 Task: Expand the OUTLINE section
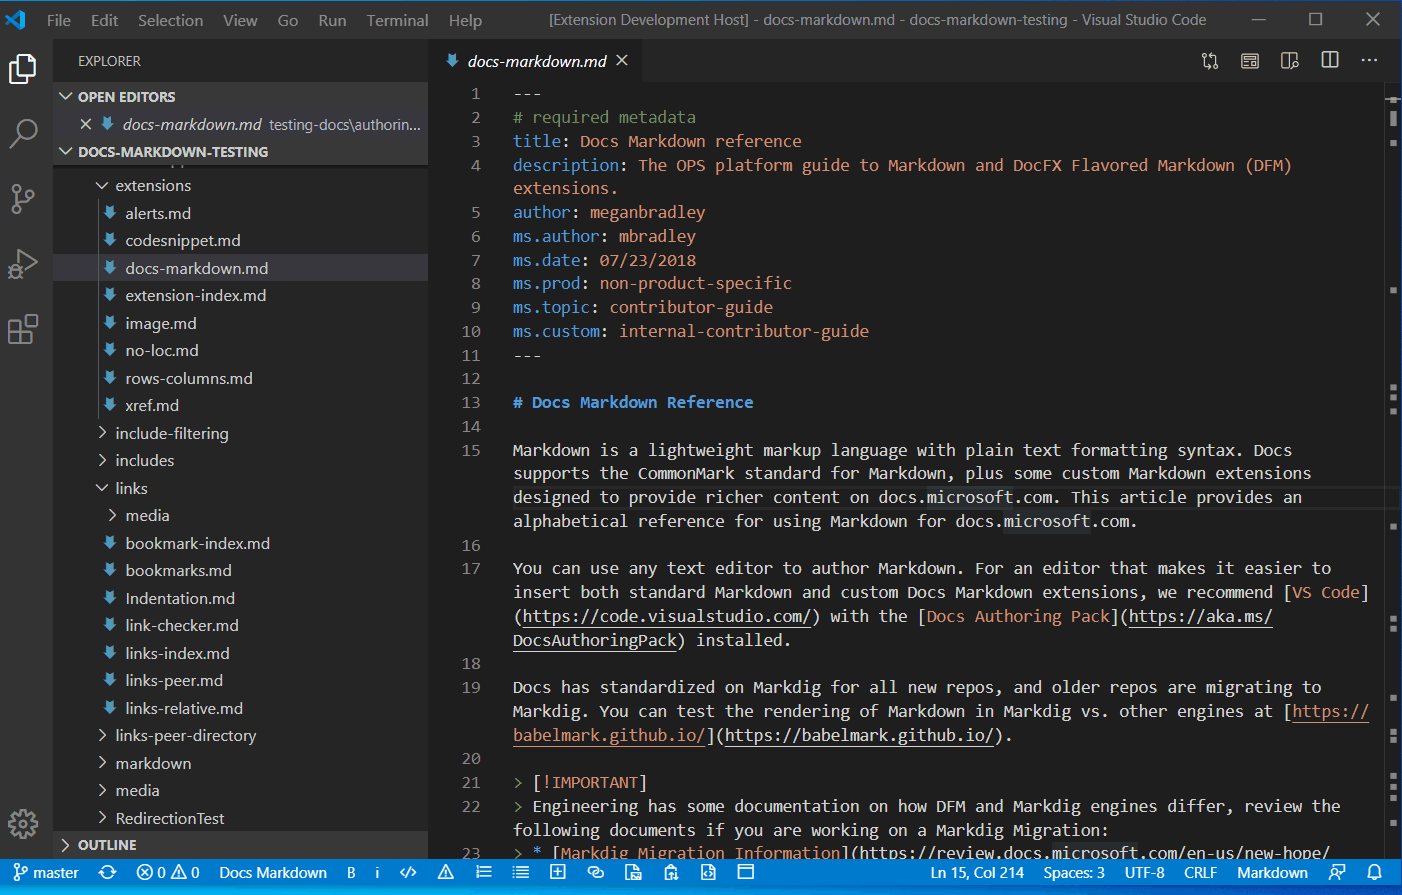pyautogui.click(x=107, y=845)
